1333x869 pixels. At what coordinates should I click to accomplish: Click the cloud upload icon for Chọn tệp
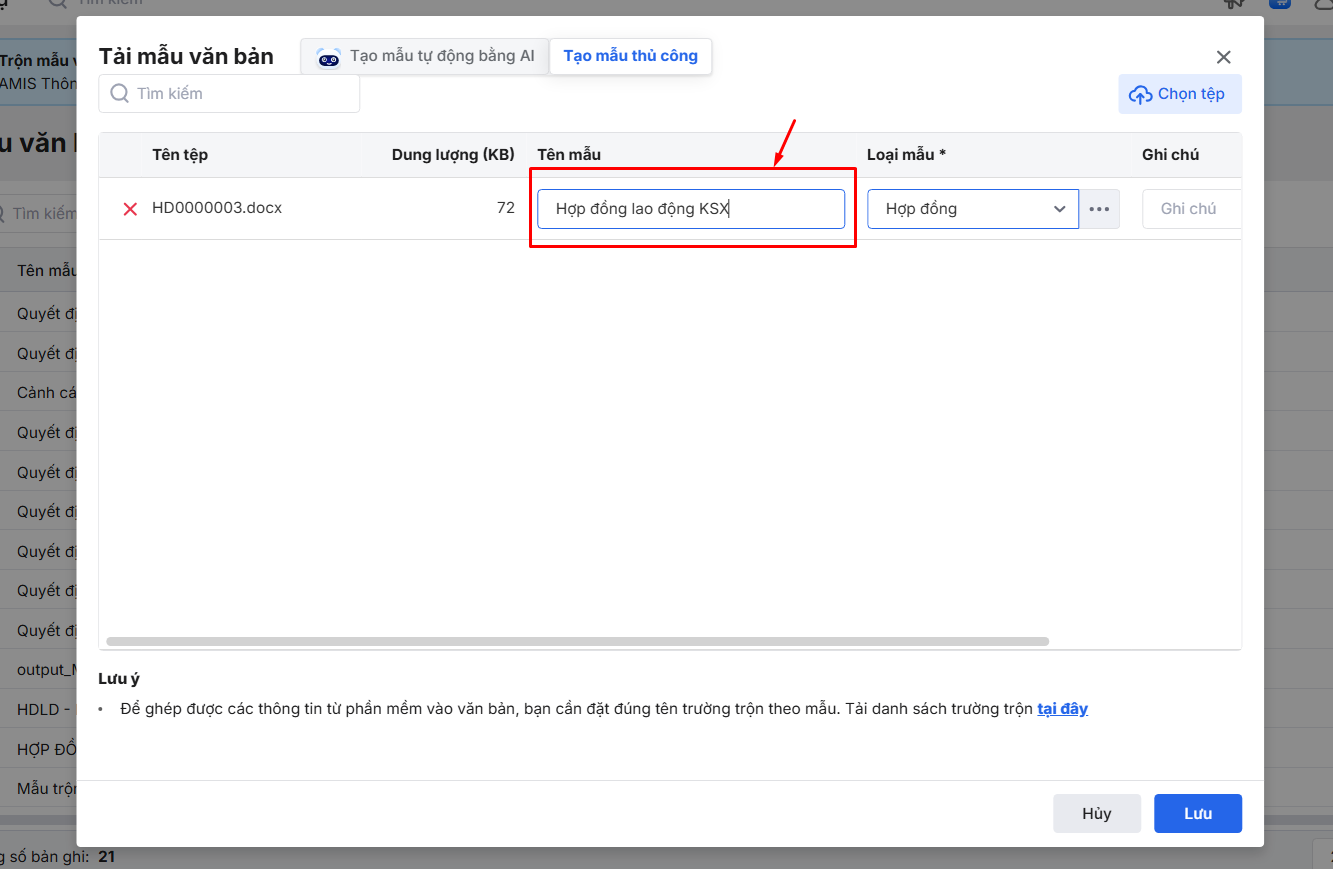pyautogui.click(x=1140, y=94)
